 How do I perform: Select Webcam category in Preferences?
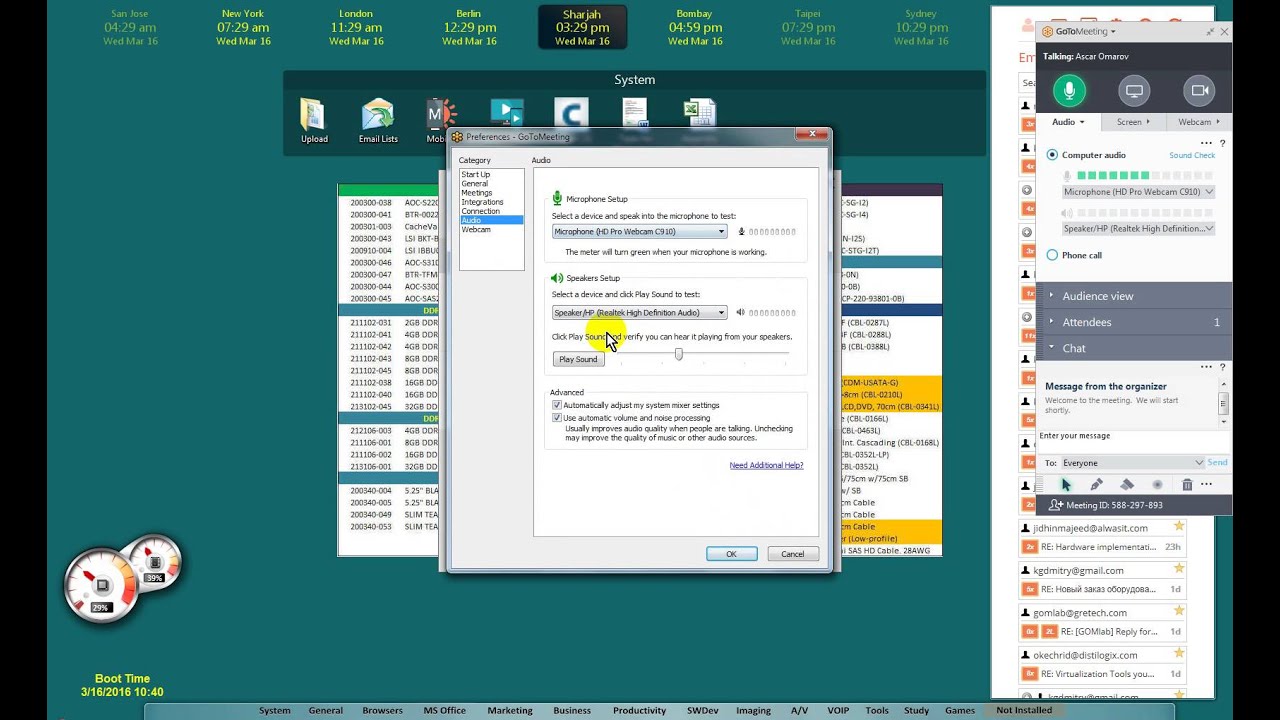[476, 229]
